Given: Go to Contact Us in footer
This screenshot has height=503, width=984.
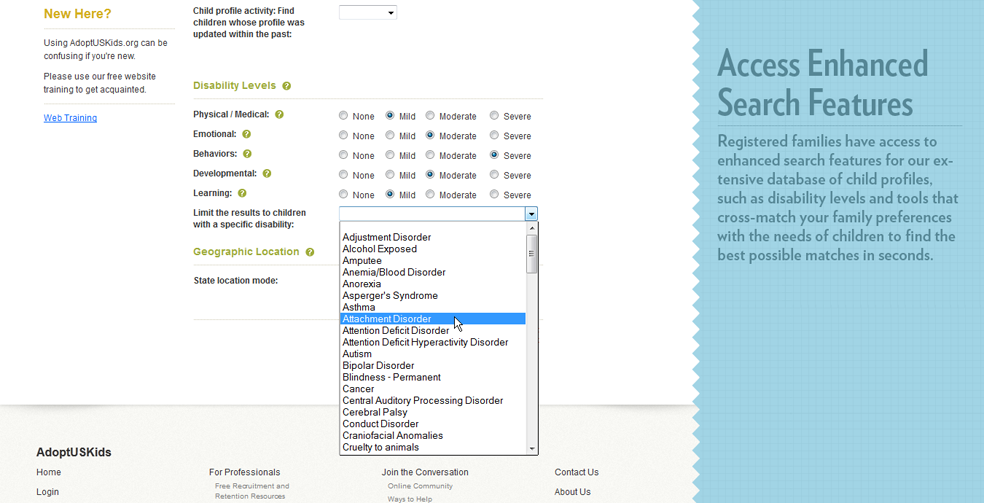Looking at the screenshot, I should (576, 472).
